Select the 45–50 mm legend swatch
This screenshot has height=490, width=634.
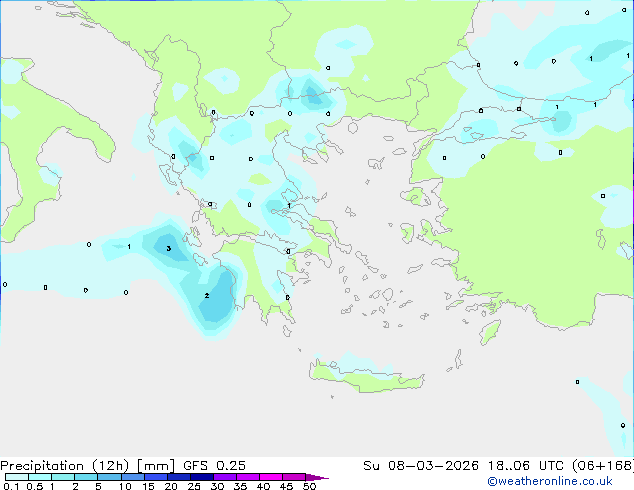click(294, 477)
